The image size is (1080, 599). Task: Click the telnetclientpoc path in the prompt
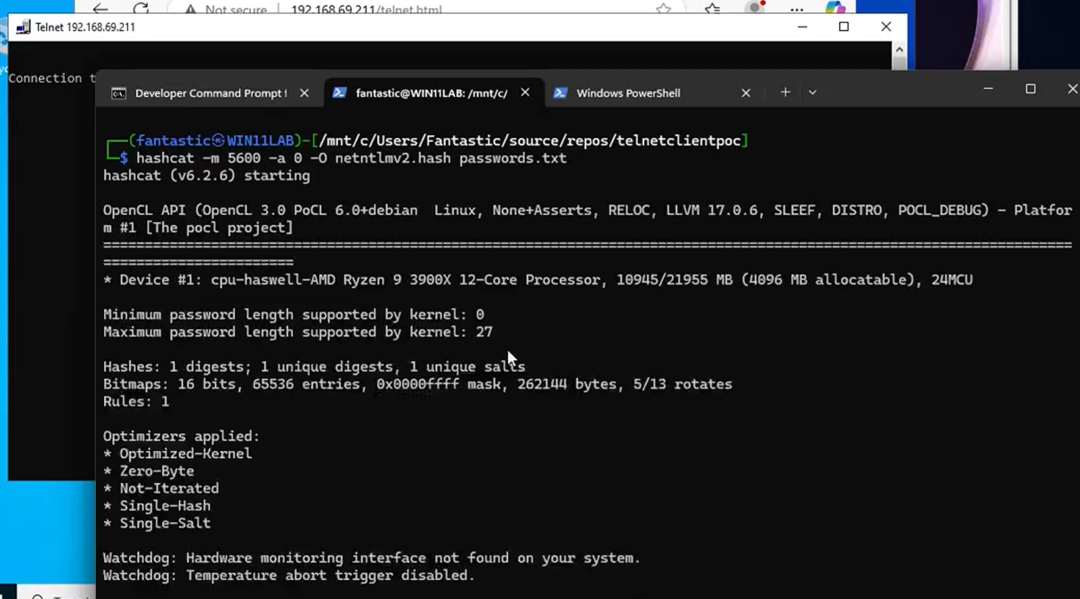(x=678, y=140)
